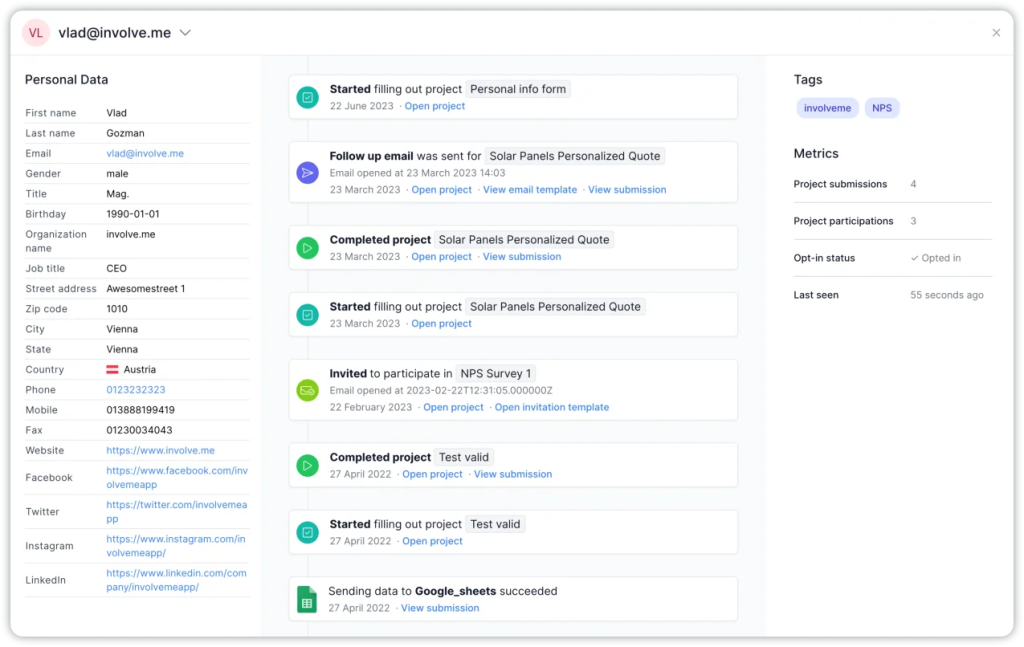Select the involveme tag
Image resolution: width=1024 pixels, height=647 pixels.
(x=827, y=107)
